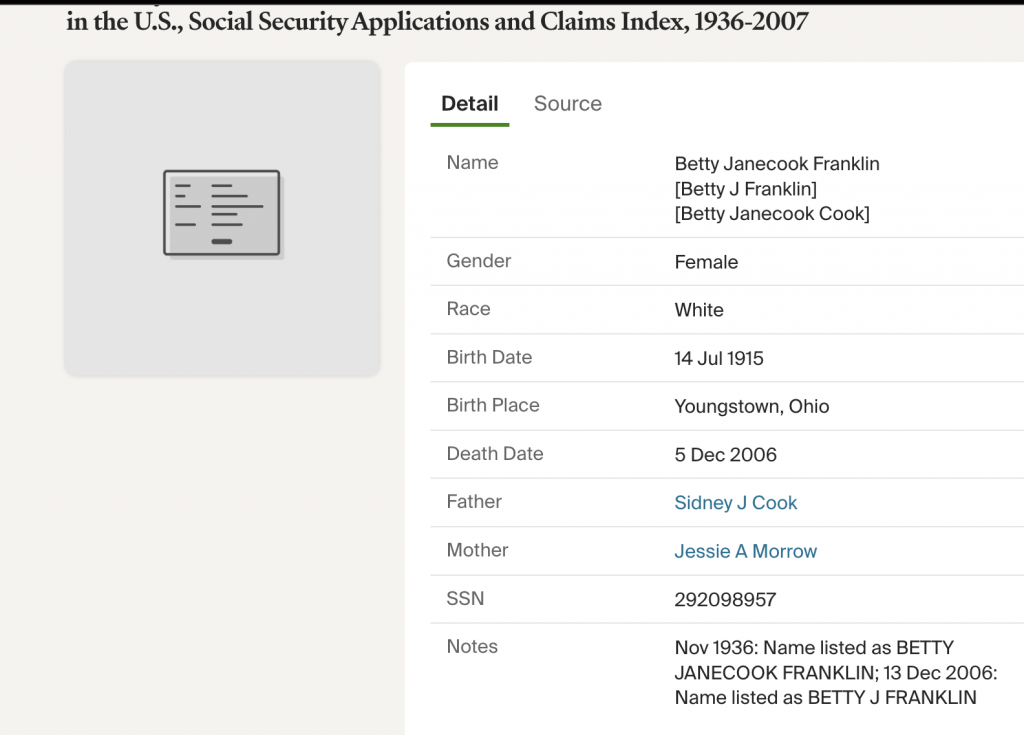Switch to the Source tab

coord(567,104)
